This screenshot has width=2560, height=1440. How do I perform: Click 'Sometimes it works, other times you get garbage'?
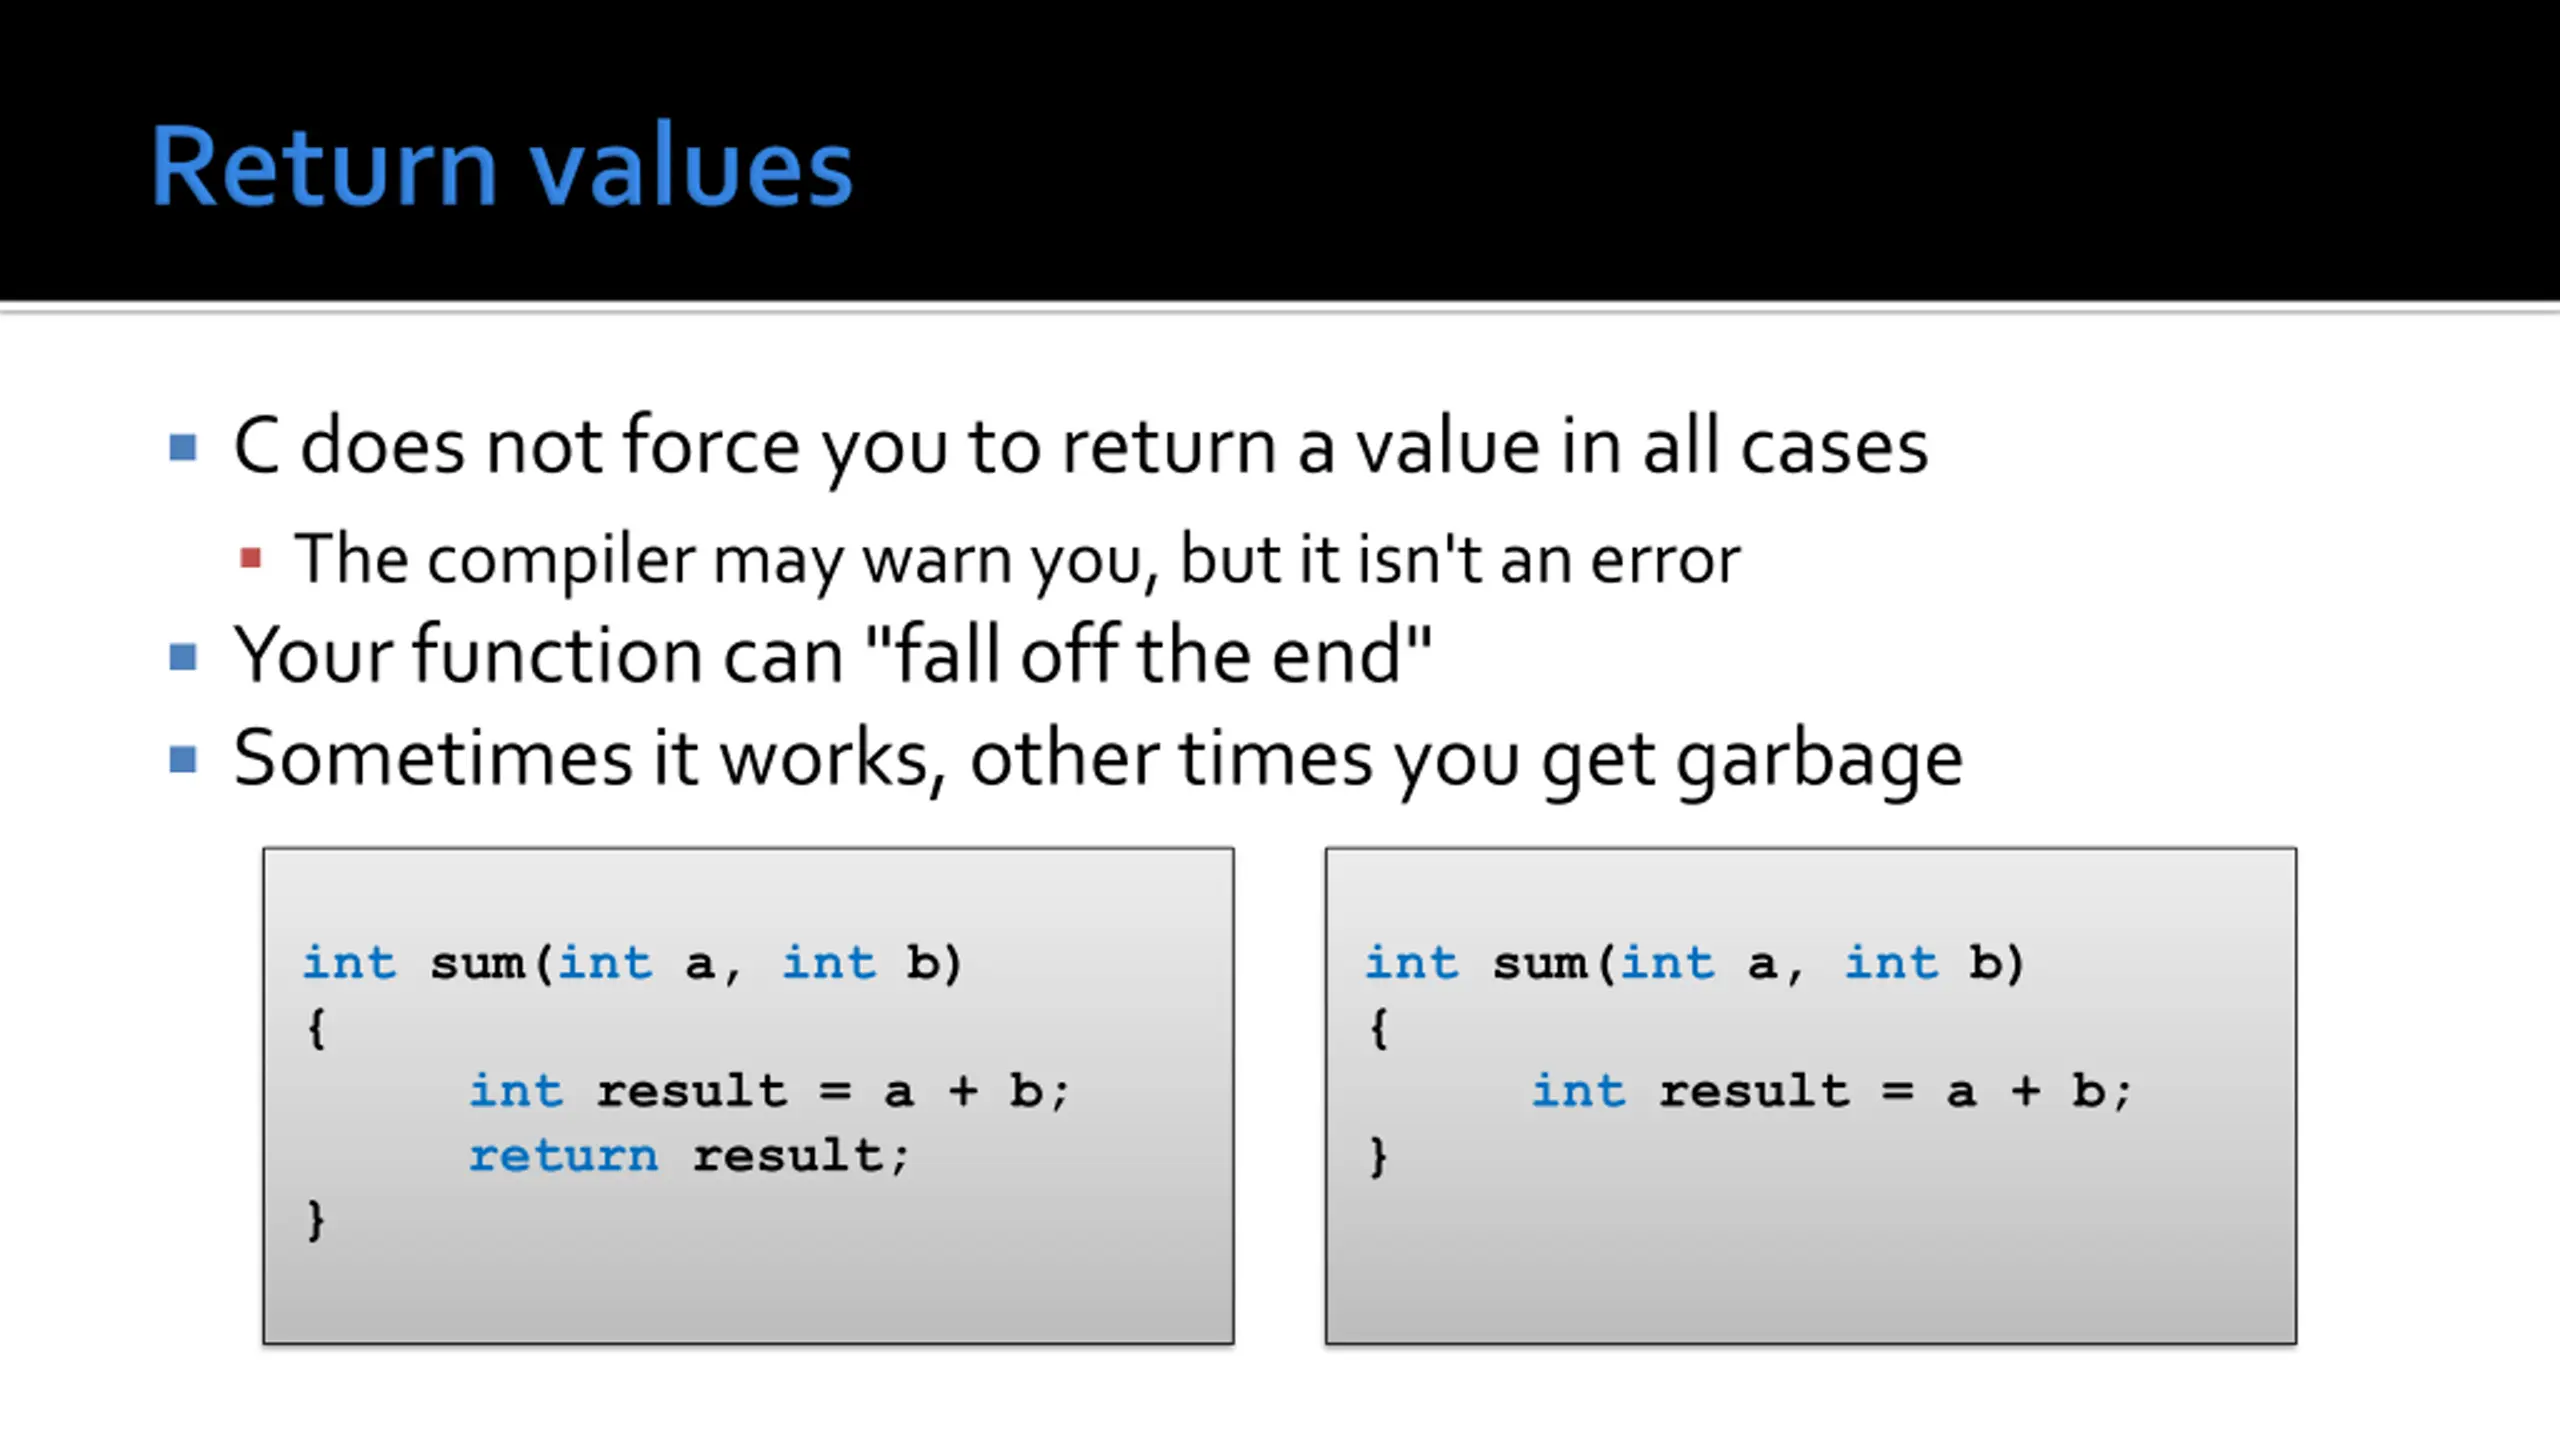pyautogui.click(x=1098, y=760)
